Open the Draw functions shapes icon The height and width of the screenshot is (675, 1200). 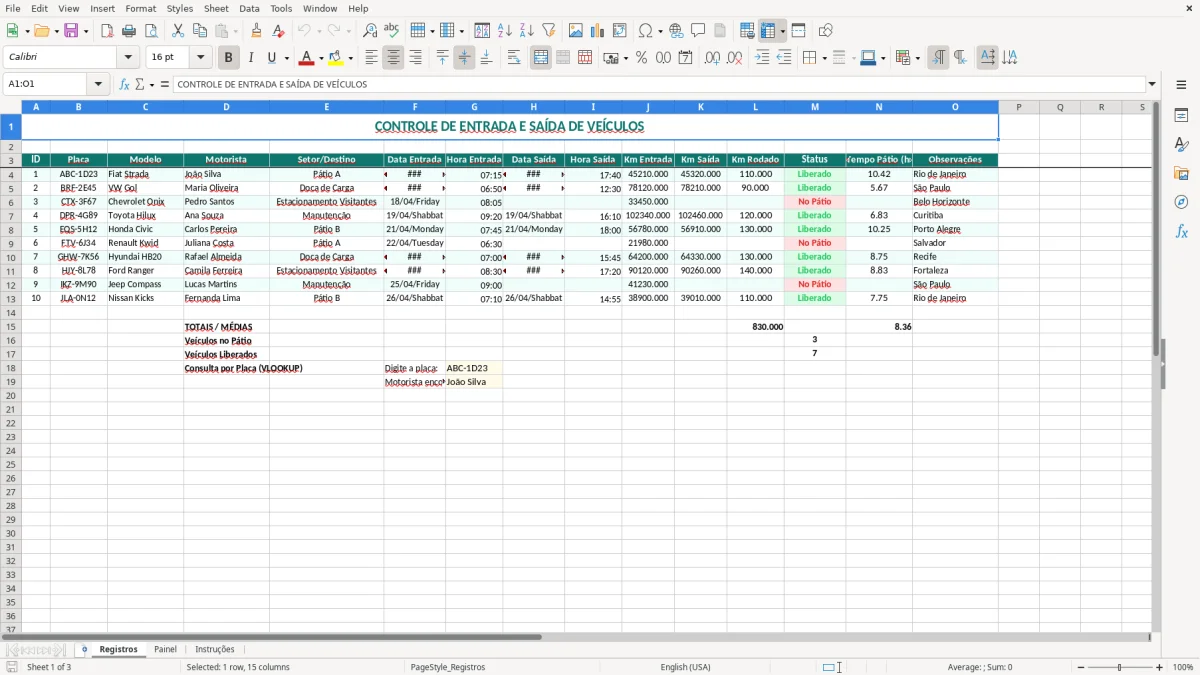point(826,31)
